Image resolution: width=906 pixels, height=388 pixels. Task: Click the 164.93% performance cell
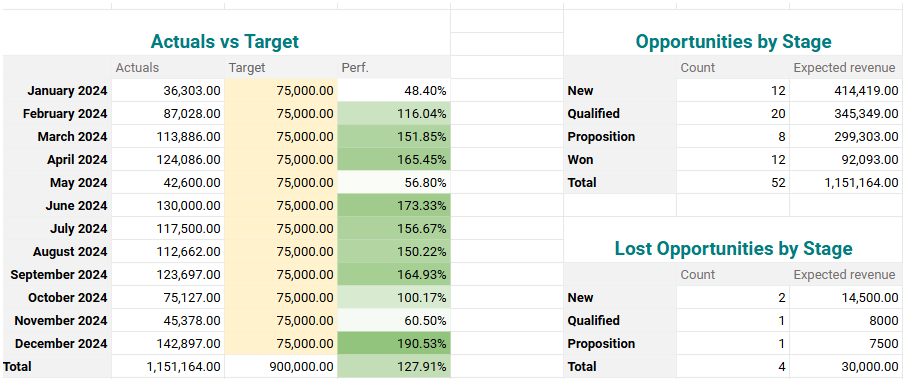click(394, 274)
